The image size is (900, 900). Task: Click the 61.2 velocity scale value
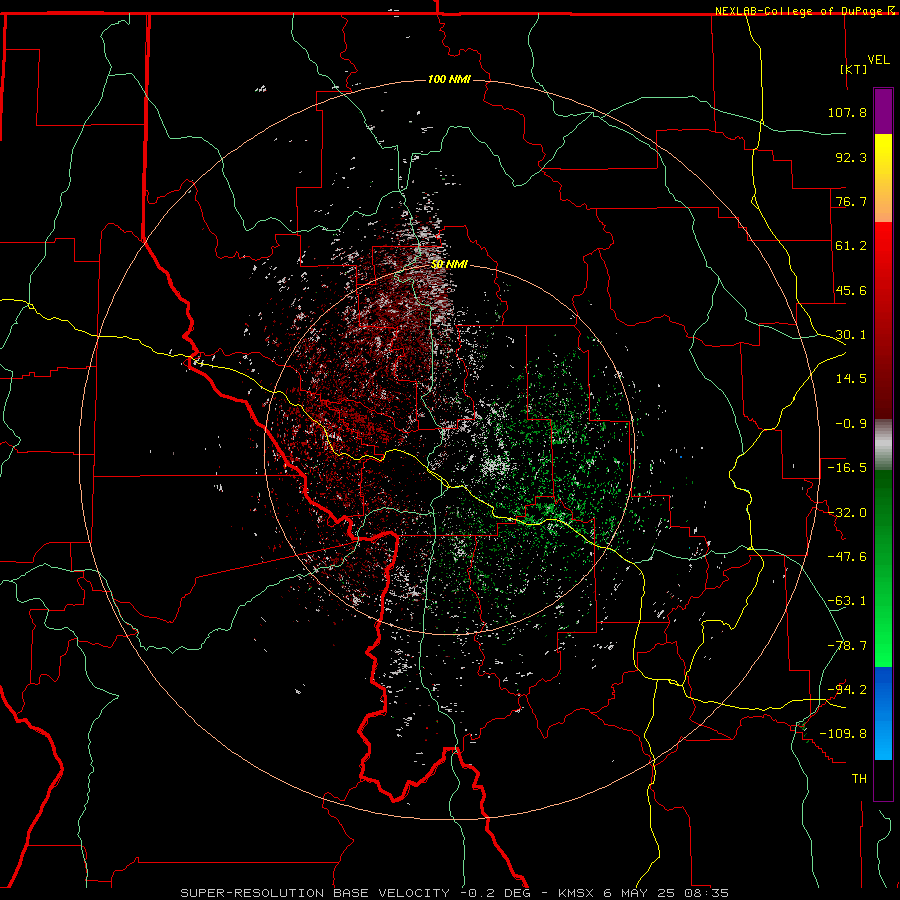pyautogui.click(x=851, y=246)
